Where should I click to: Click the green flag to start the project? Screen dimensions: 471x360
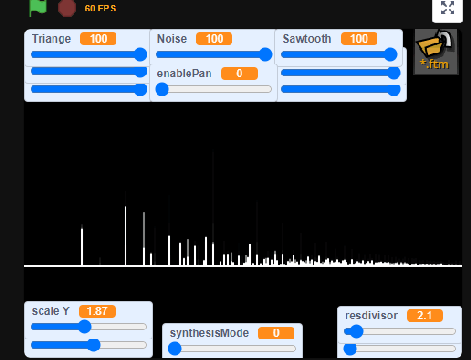click(x=38, y=7)
